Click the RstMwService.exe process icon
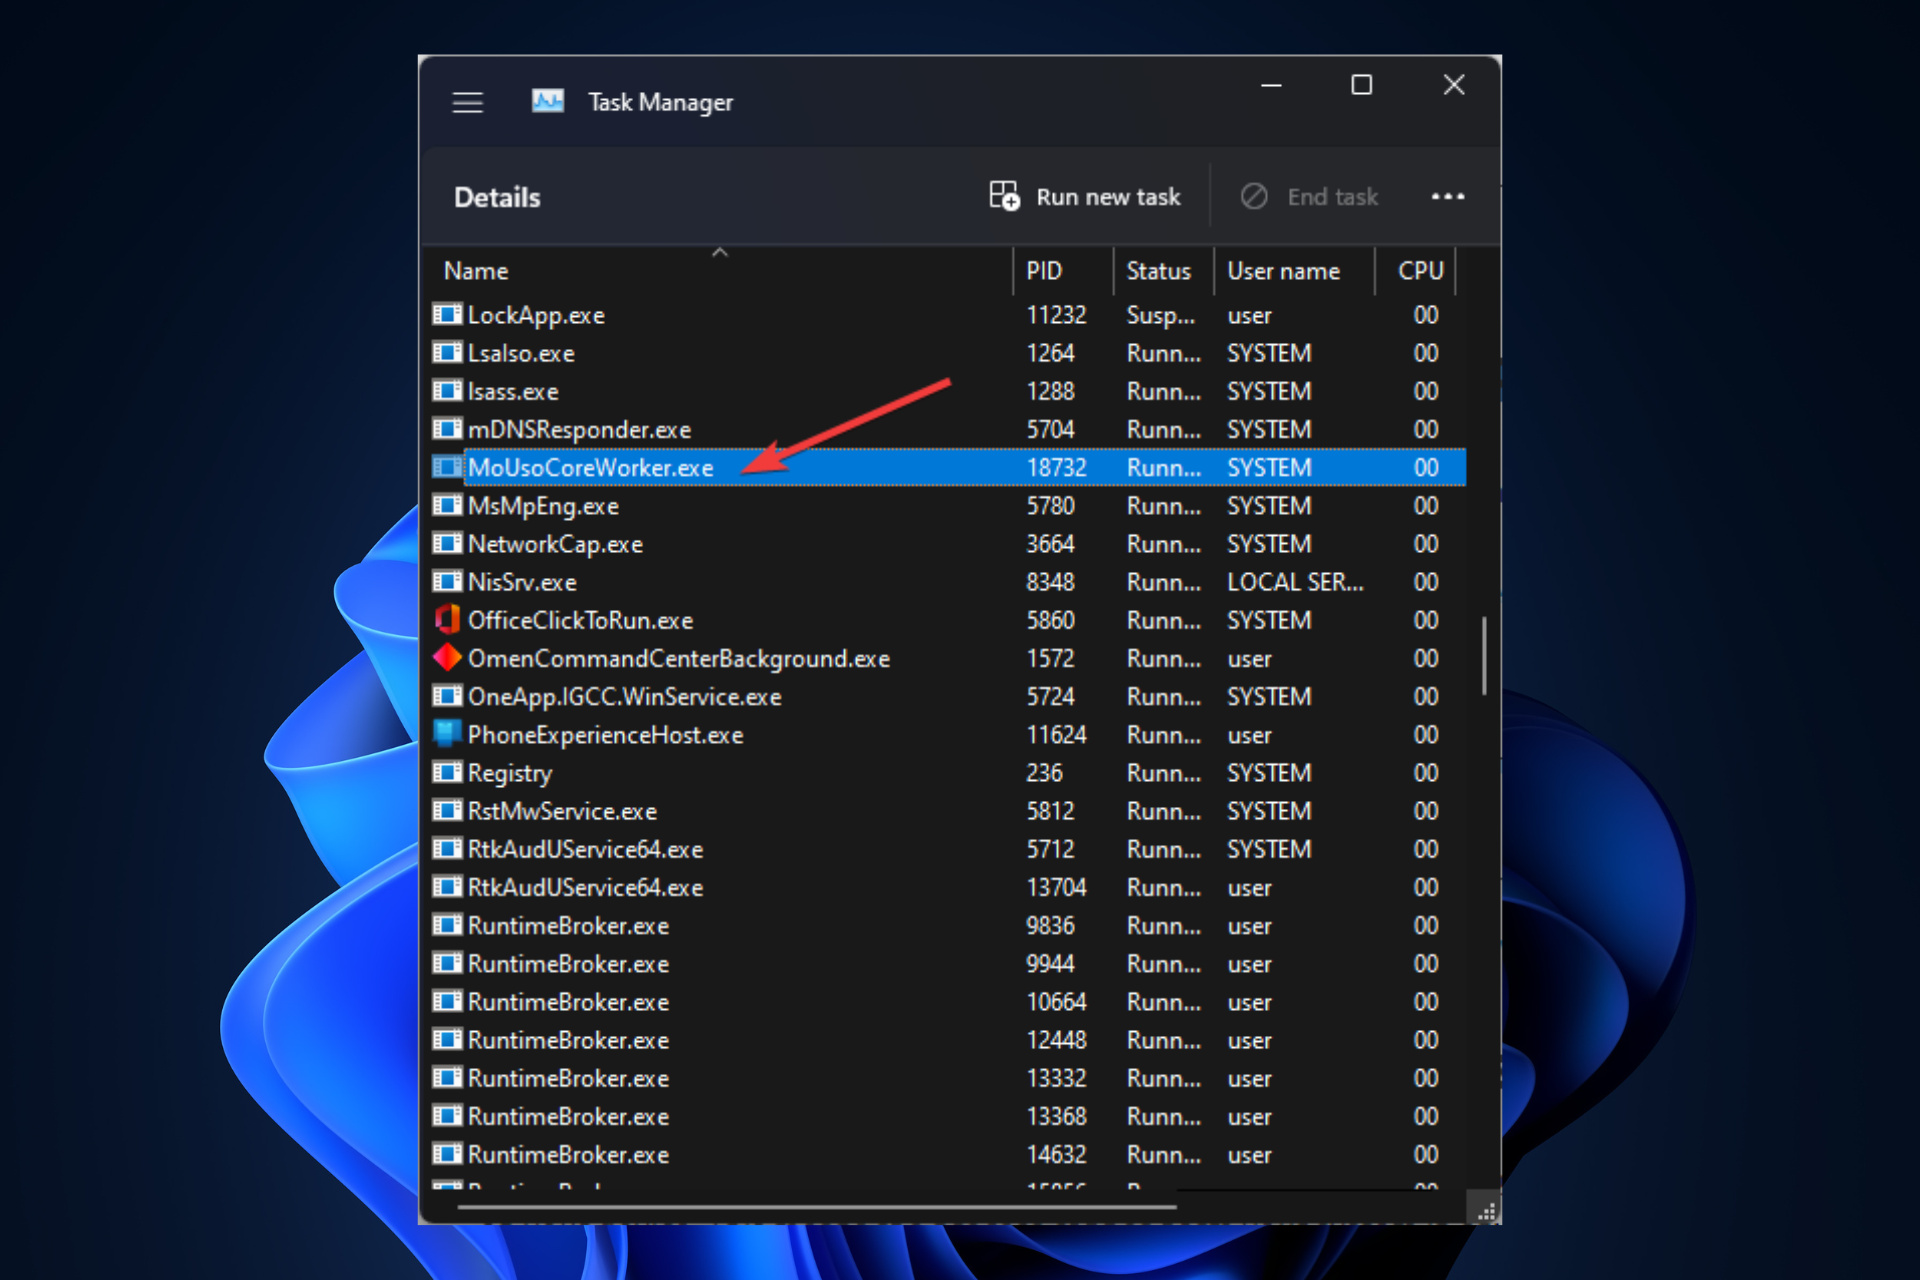This screenshot has width=1920, height=1280. coord(447,811)
